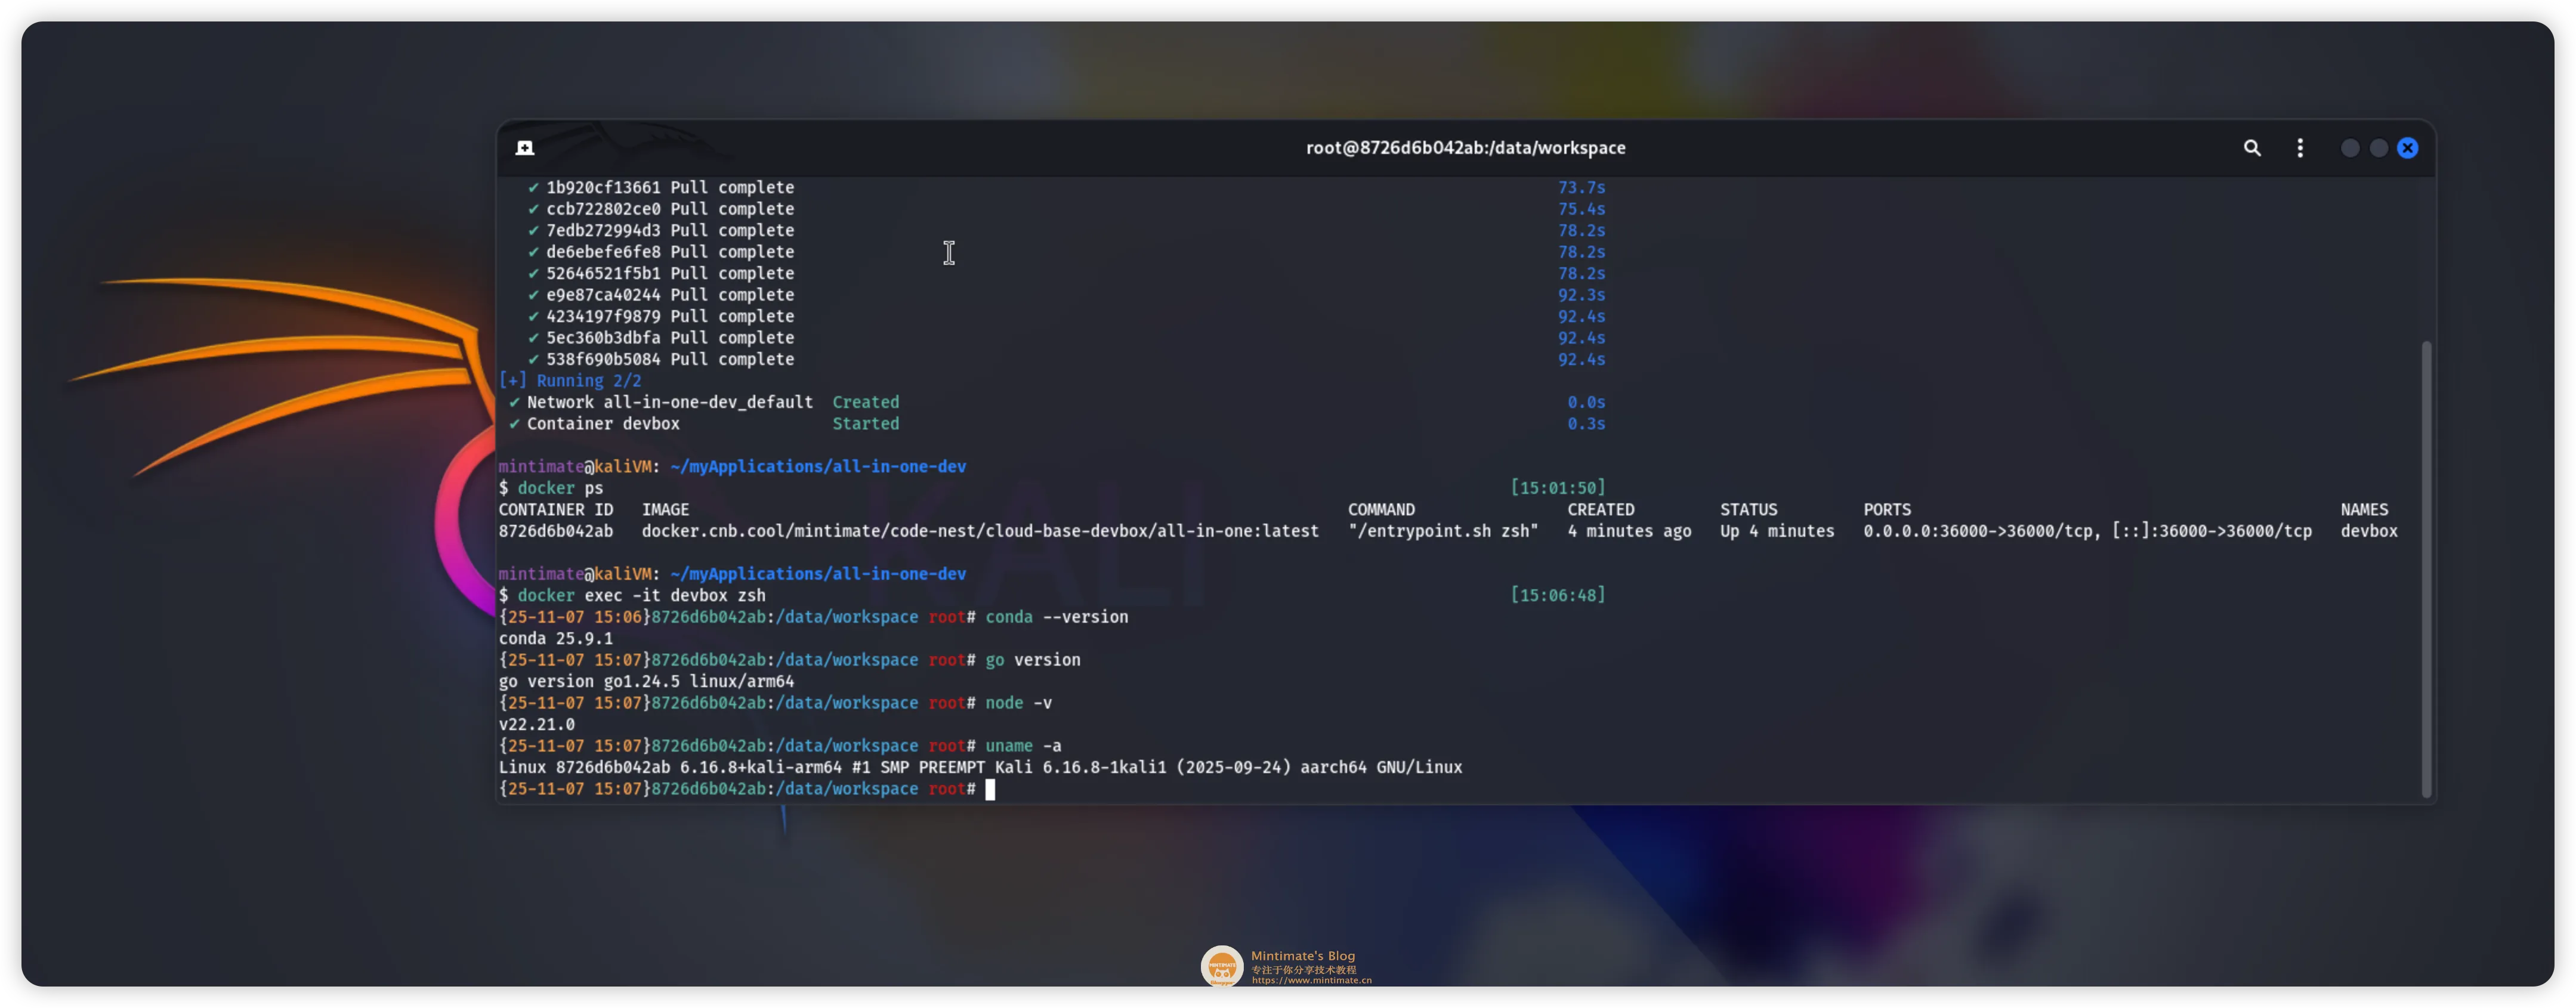This screenshot has width=2576, height=1008.
Task: Click the checkmark beside Container devbox
Action: coord(514,424)
